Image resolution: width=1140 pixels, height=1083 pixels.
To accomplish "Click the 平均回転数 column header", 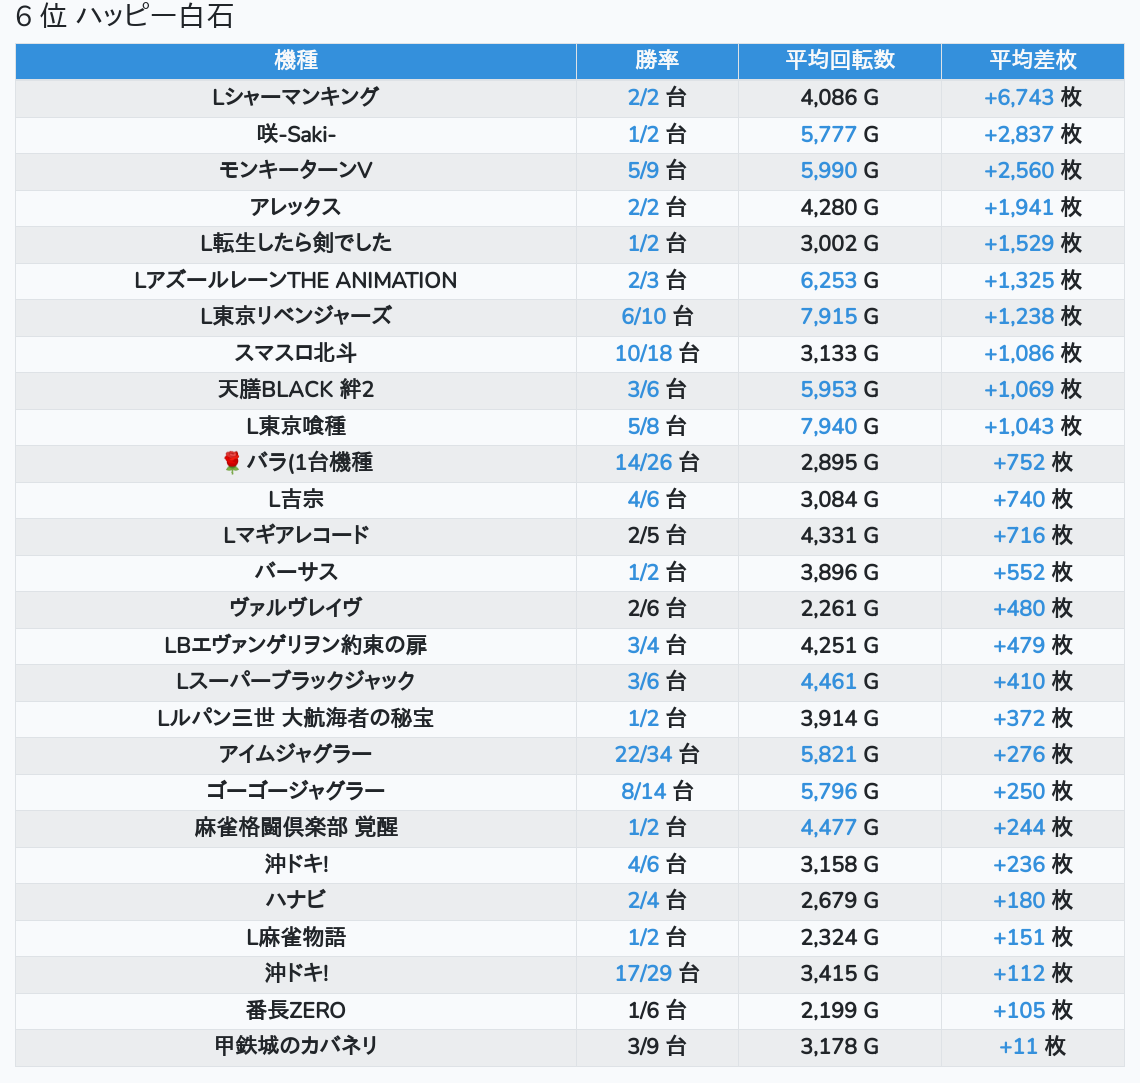I will point(840,60).
